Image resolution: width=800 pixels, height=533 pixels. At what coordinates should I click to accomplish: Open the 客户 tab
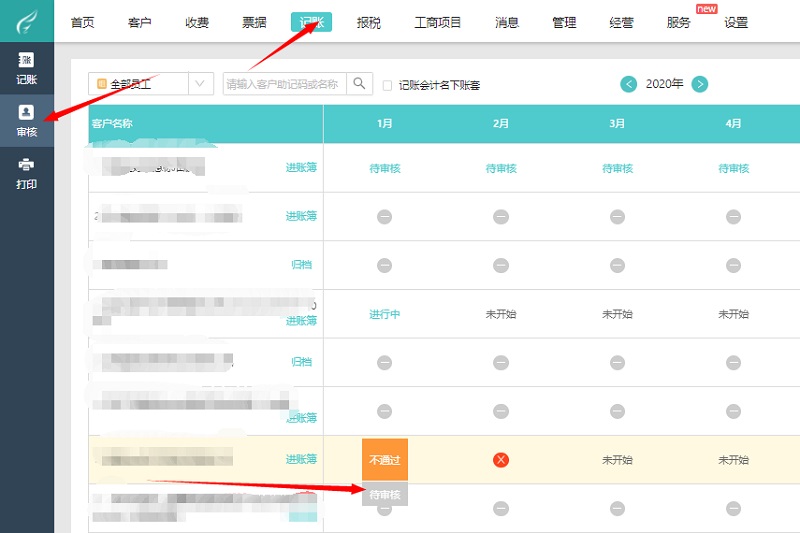[x=140, y=22]
